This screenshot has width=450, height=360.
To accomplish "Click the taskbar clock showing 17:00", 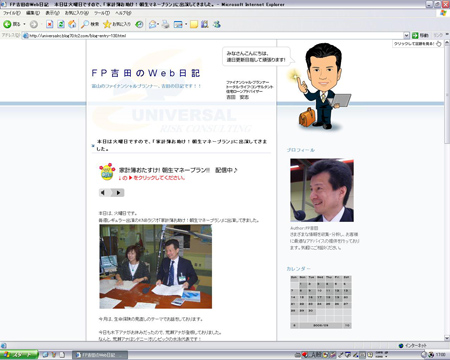I will coord(441,355).
